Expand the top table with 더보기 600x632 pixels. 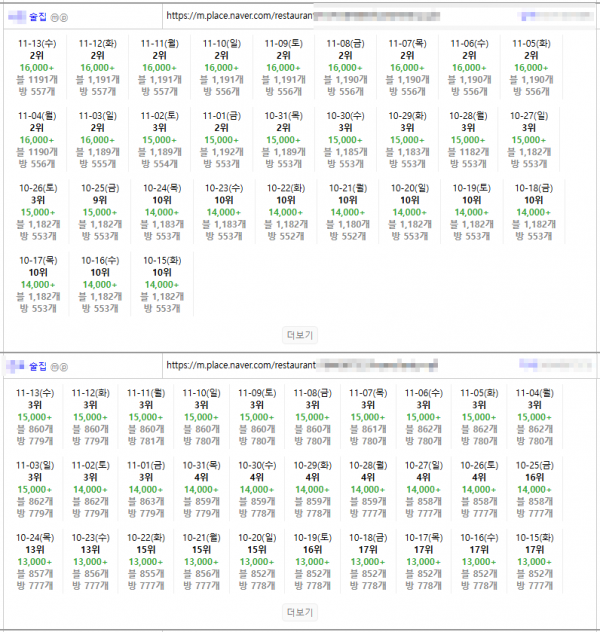click(x=299, y=334)
